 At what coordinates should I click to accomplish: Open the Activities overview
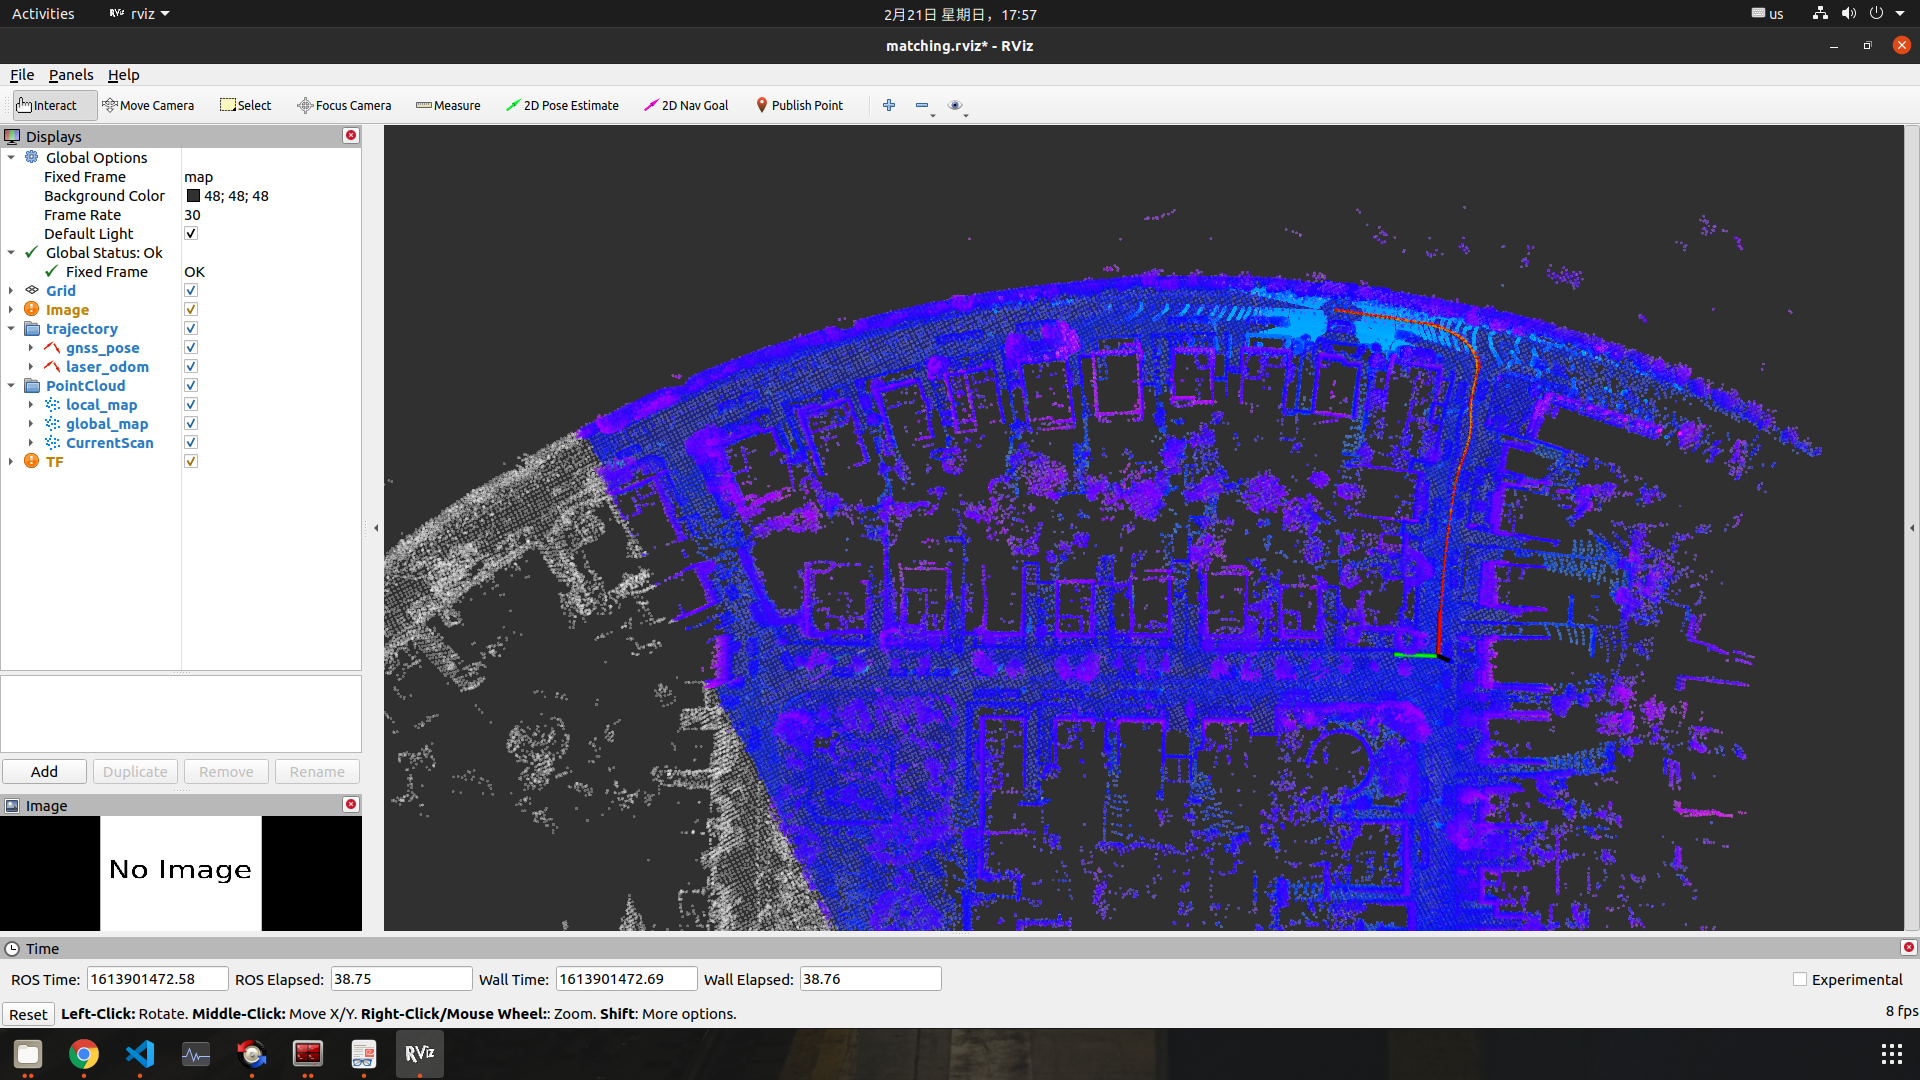43,14
